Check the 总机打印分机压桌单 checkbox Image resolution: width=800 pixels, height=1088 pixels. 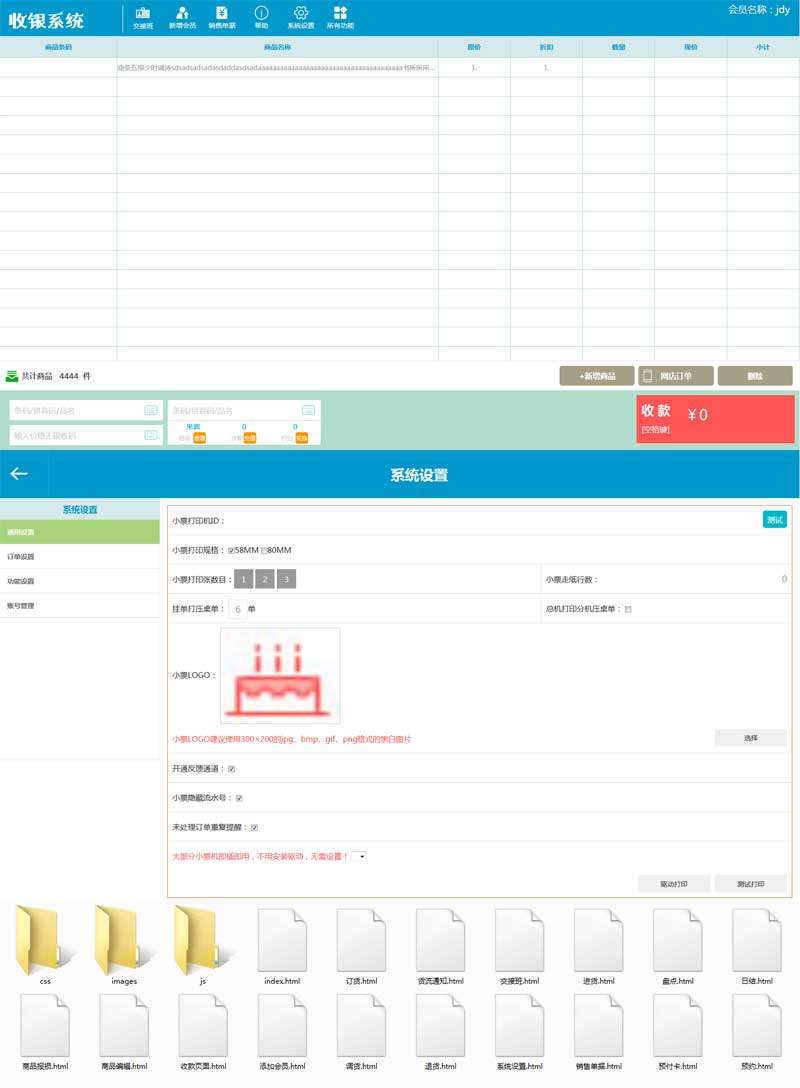pos(628,609)
